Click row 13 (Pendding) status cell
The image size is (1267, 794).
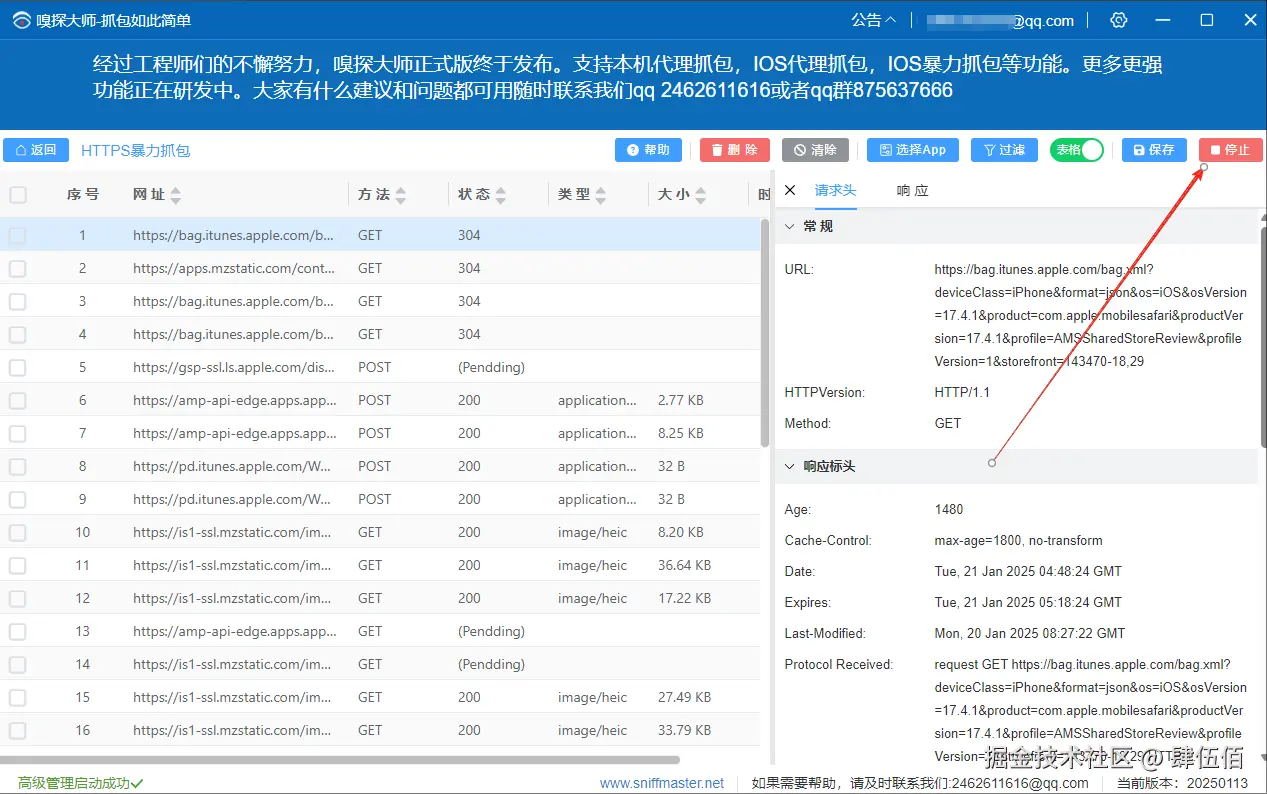click(492, 631)
